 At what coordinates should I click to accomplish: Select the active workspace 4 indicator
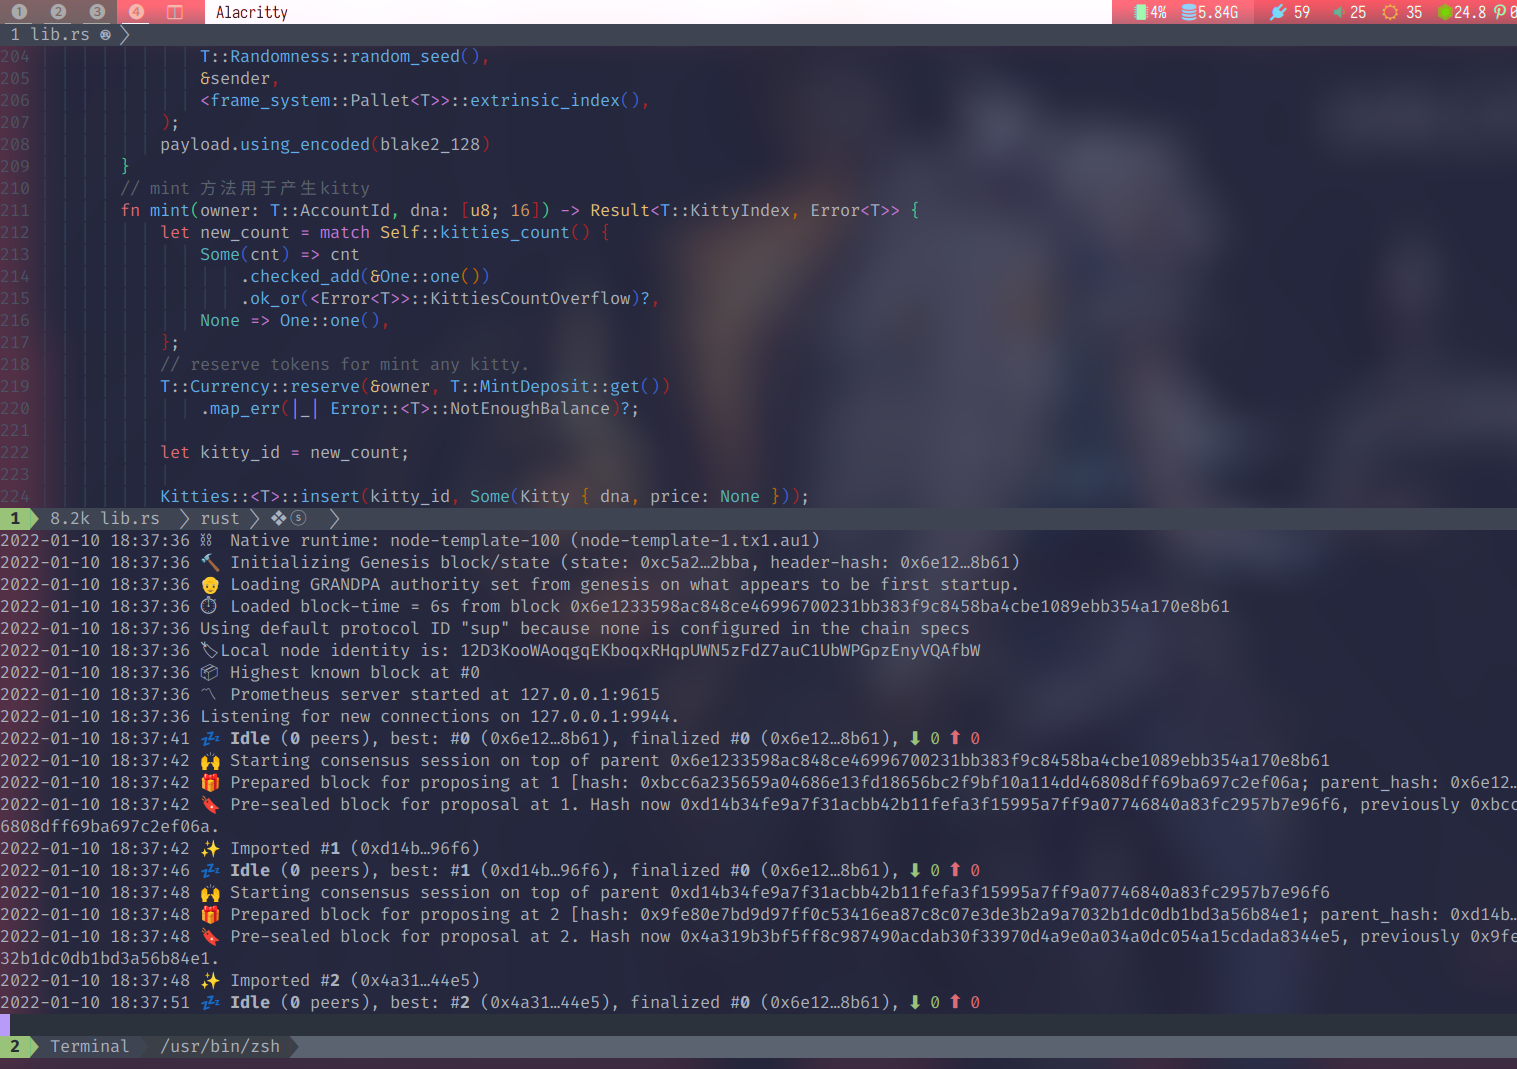pos(136,12)
